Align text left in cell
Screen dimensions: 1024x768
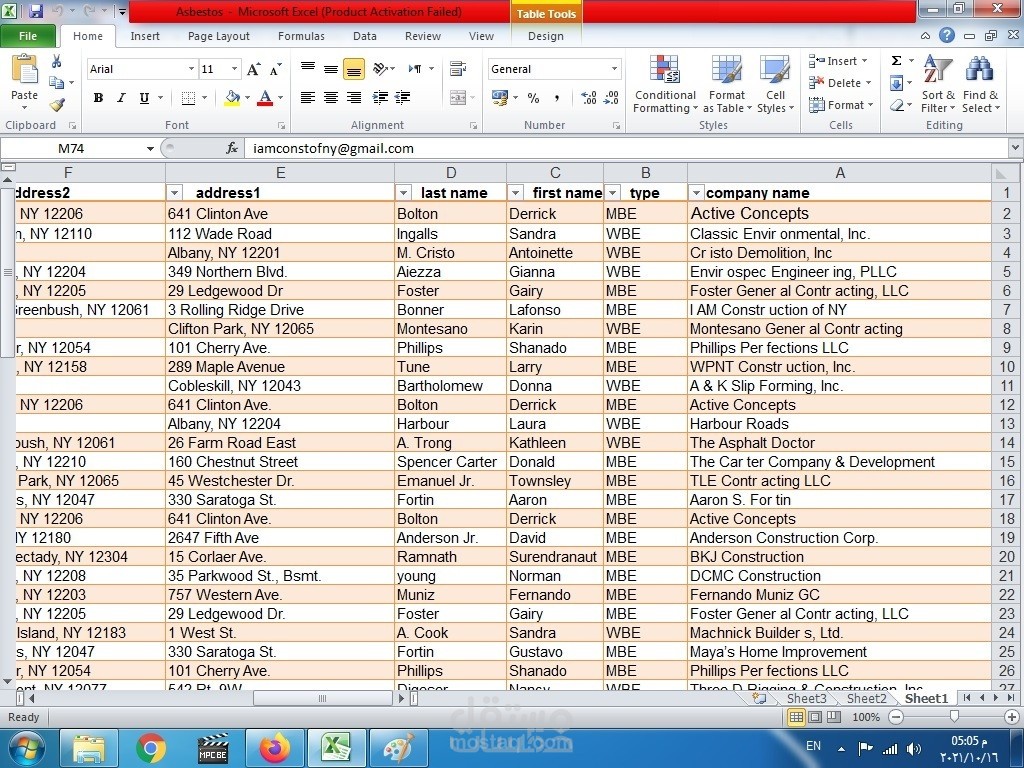tap(308, 98)
